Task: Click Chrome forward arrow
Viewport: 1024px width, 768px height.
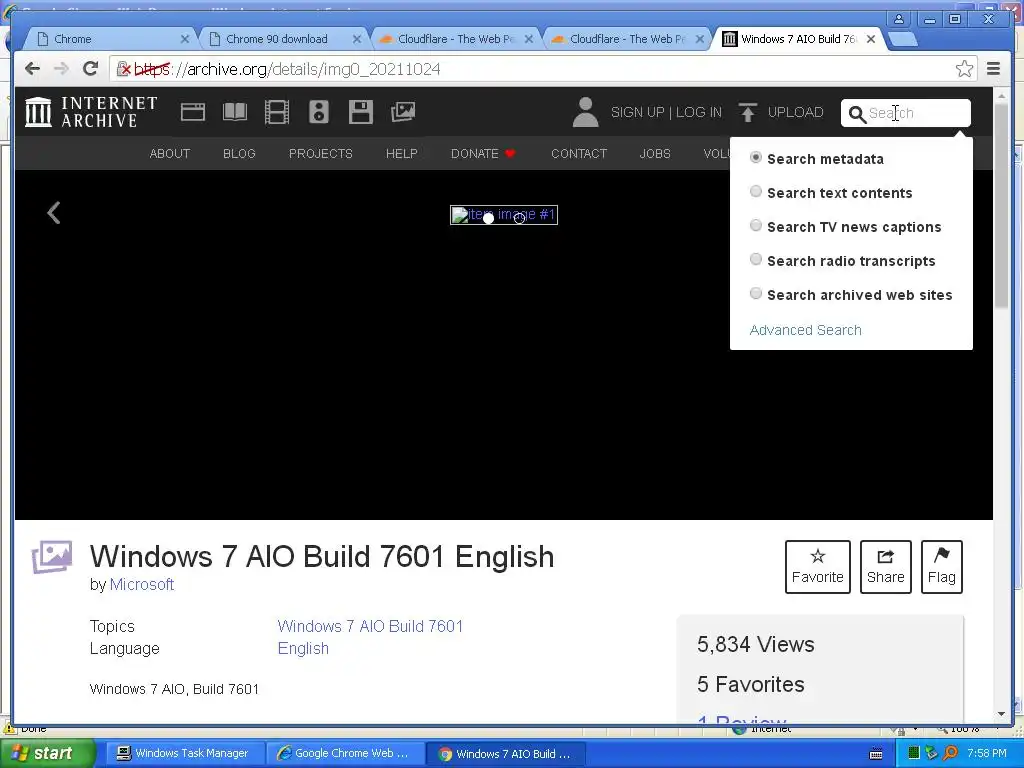Action: [61, 69]
